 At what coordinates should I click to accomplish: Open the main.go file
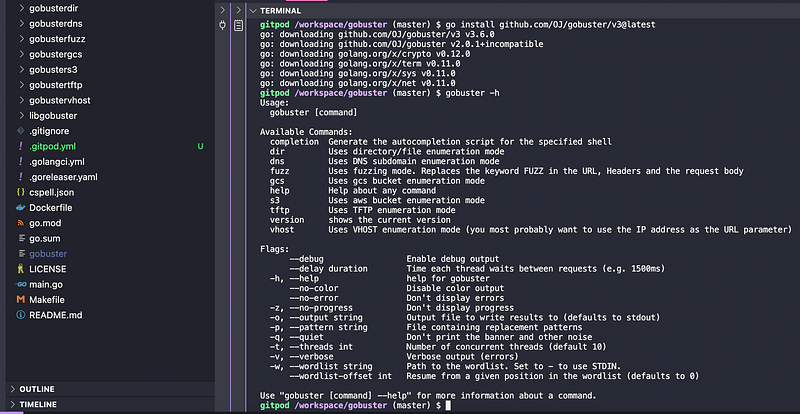click(46, 284)
